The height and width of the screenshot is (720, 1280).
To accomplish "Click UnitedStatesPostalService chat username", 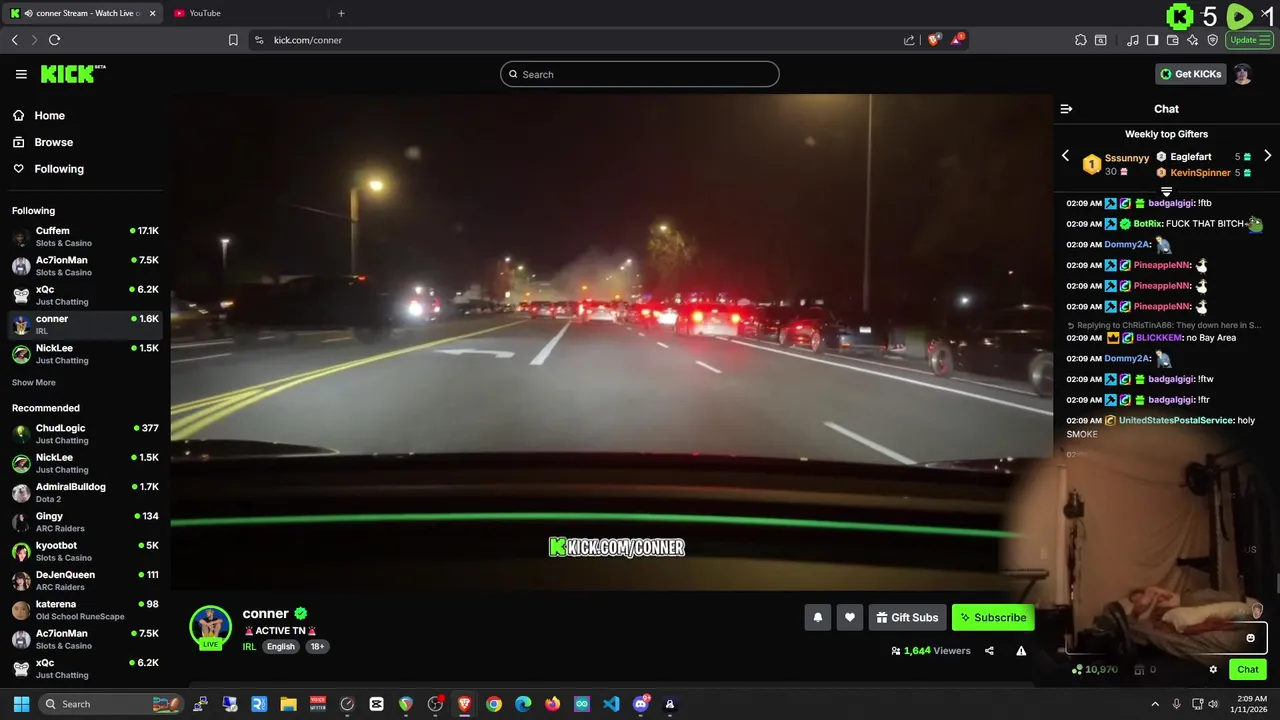I will pos(1176,421).
